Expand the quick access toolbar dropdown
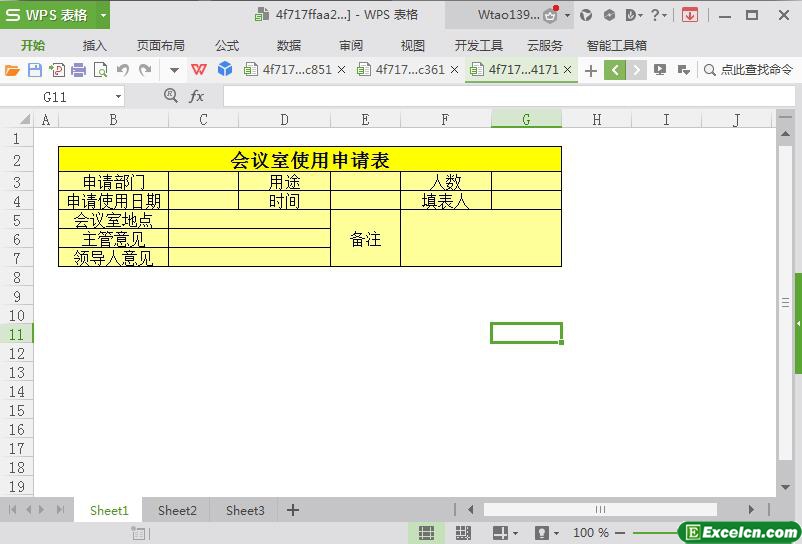802x544 pixels. pyautogui.click(x=174, y=70)
